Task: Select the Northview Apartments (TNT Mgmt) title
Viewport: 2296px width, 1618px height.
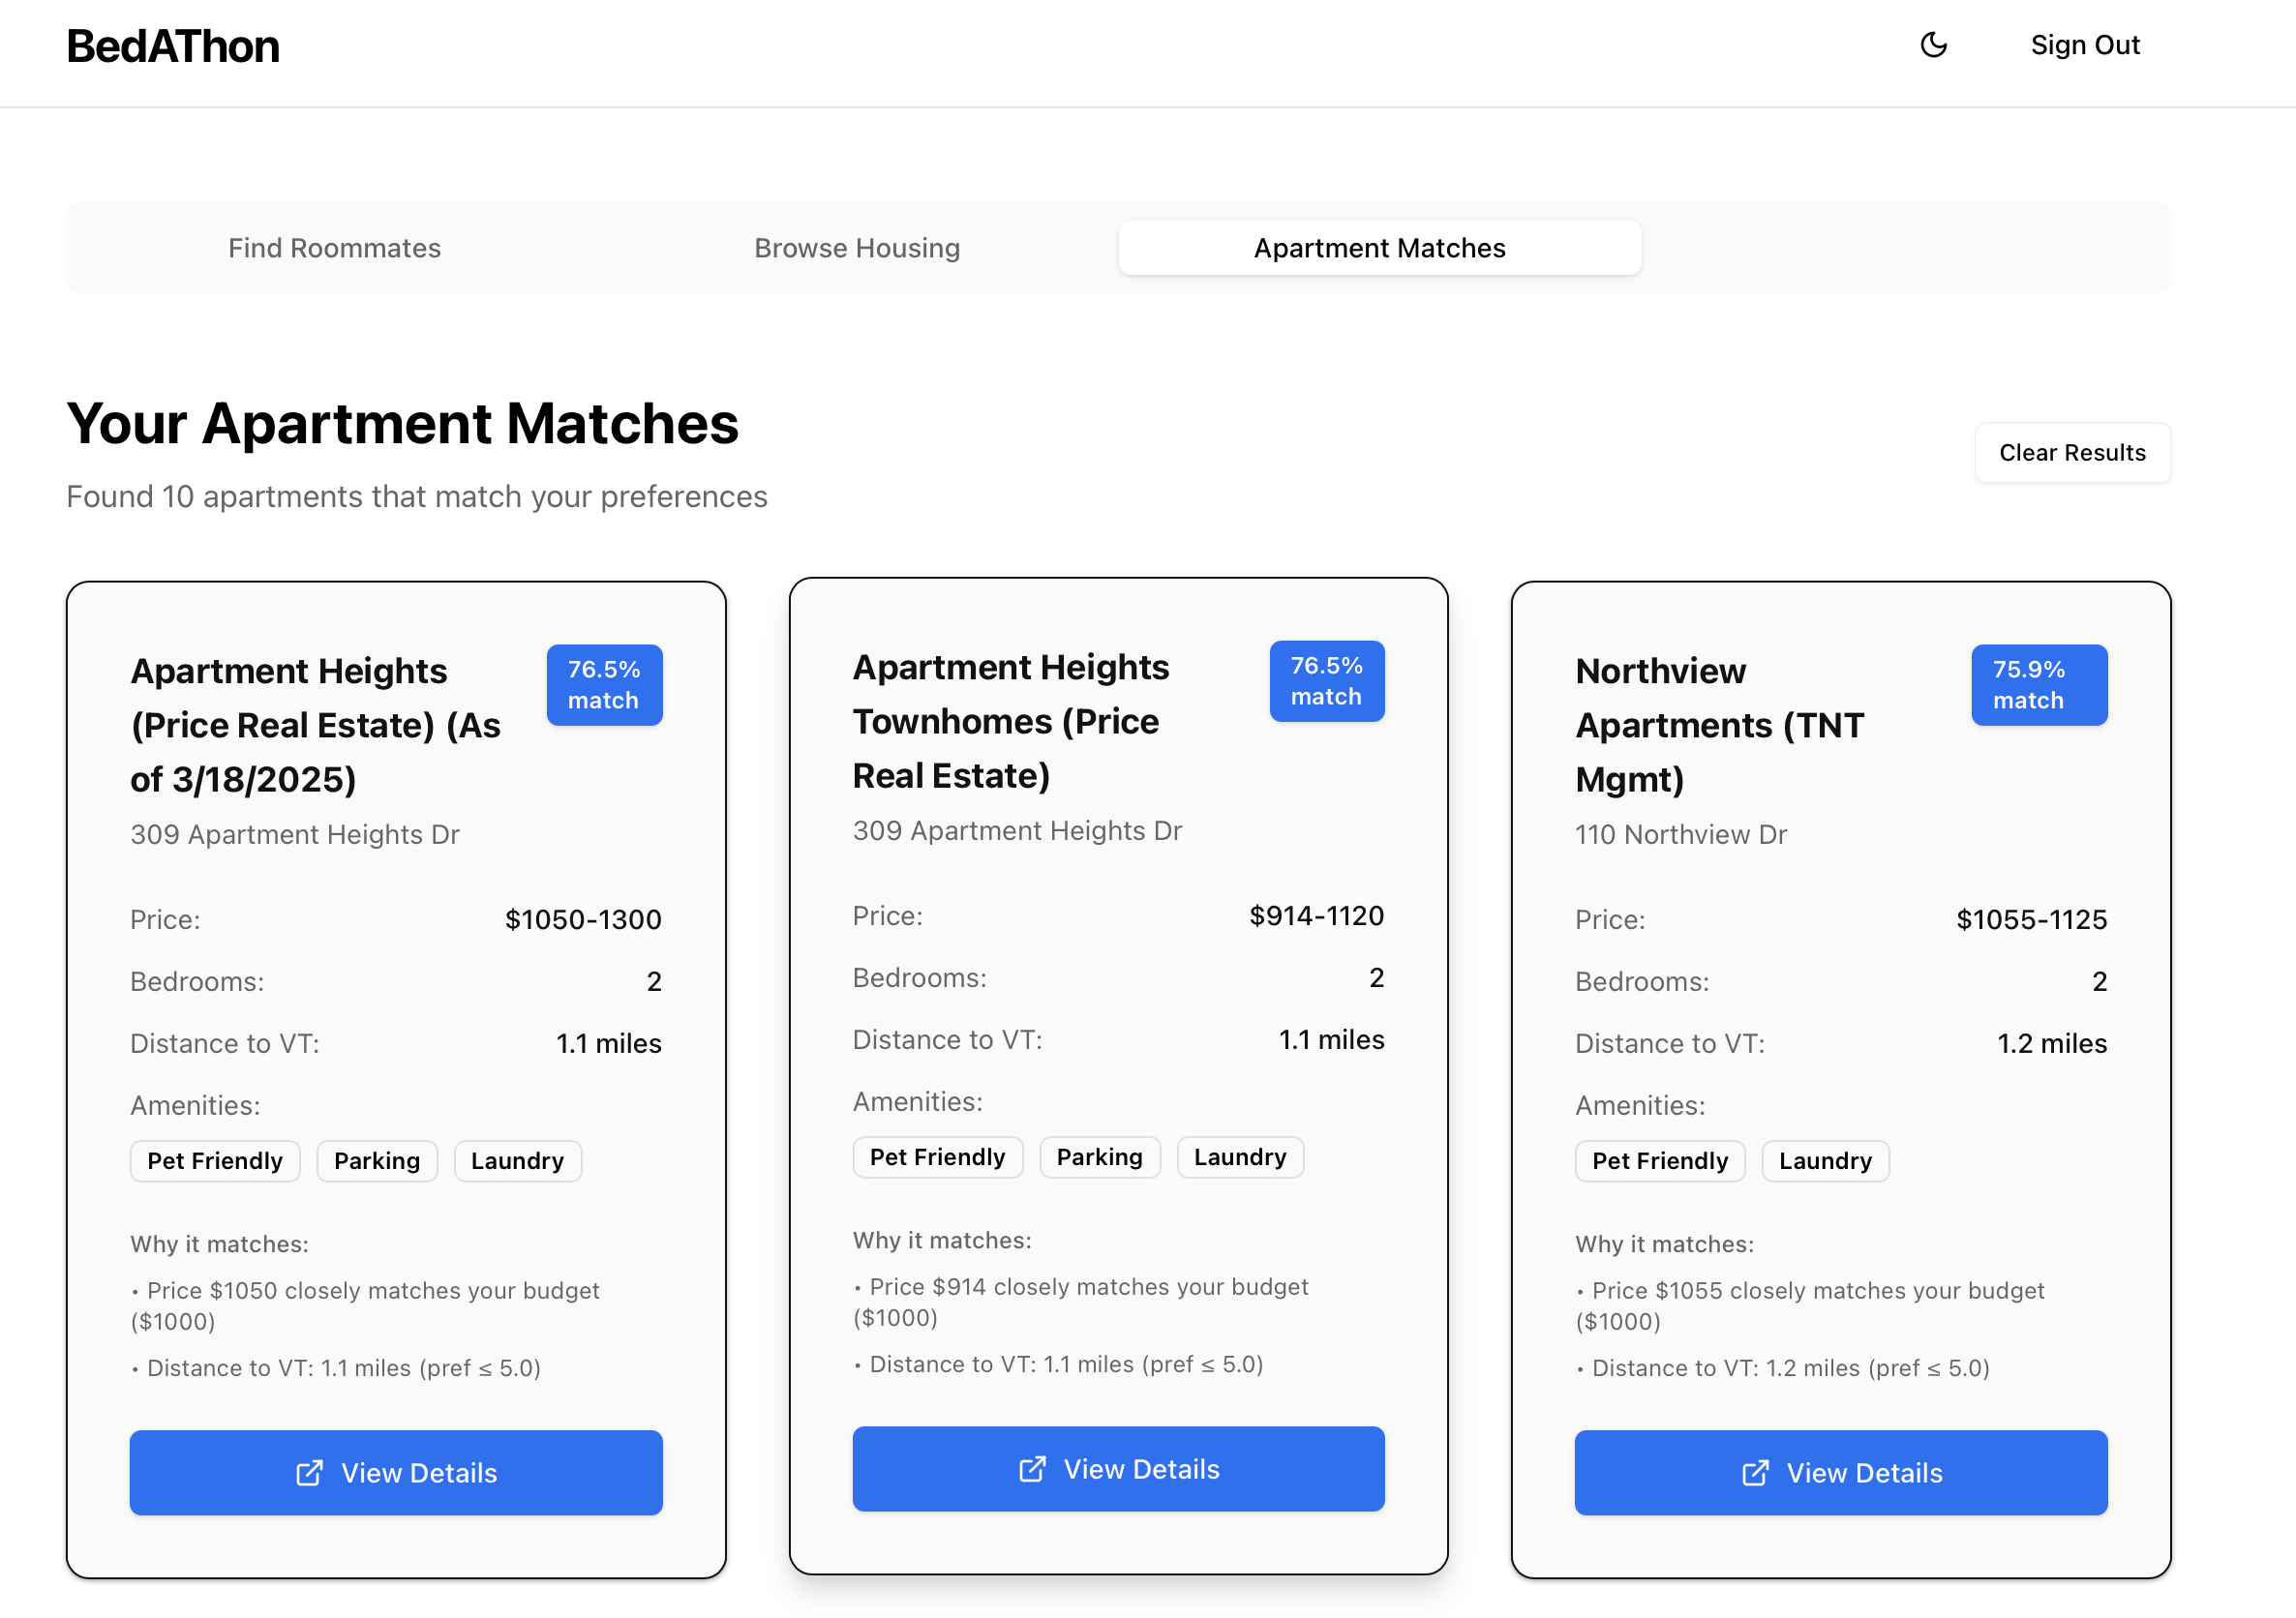Action: [x=1719, y=725]
